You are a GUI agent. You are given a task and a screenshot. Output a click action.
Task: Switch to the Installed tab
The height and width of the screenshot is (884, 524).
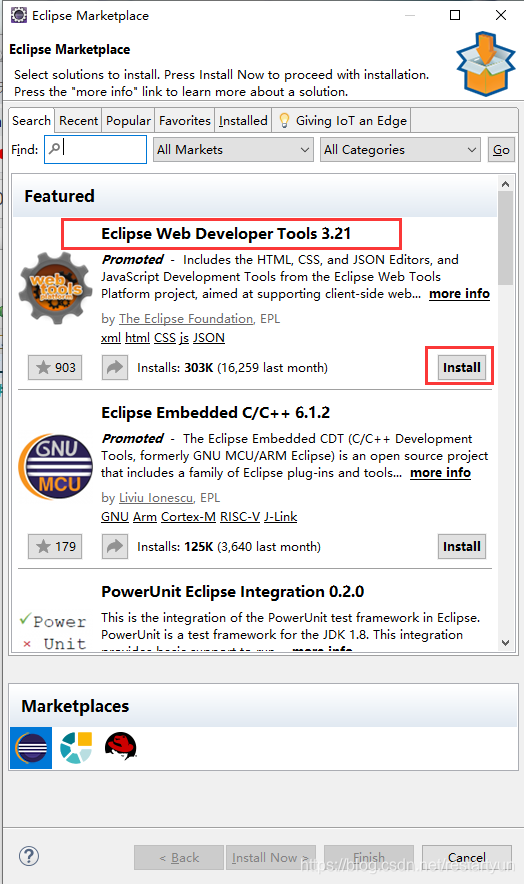[243, 121]
